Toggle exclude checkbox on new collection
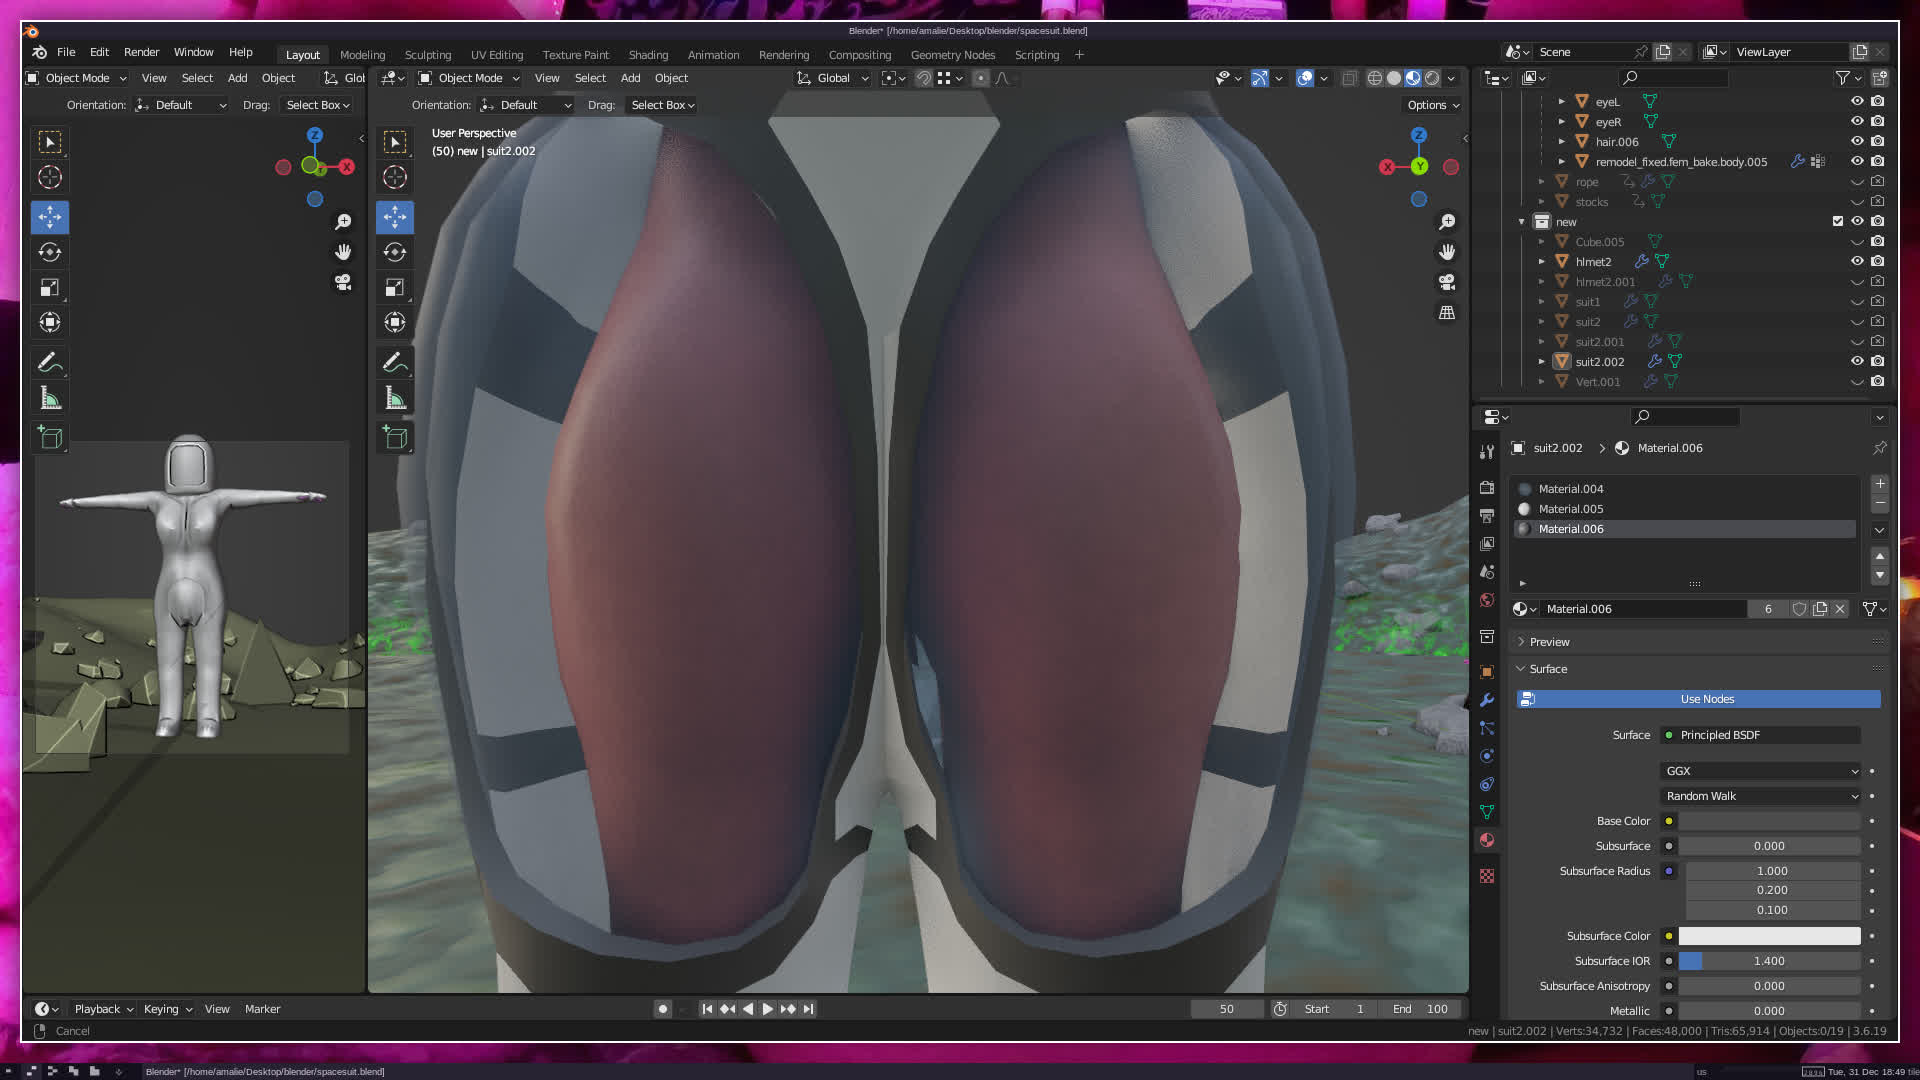The image size is (1920, 1080). pos(1837,221)
